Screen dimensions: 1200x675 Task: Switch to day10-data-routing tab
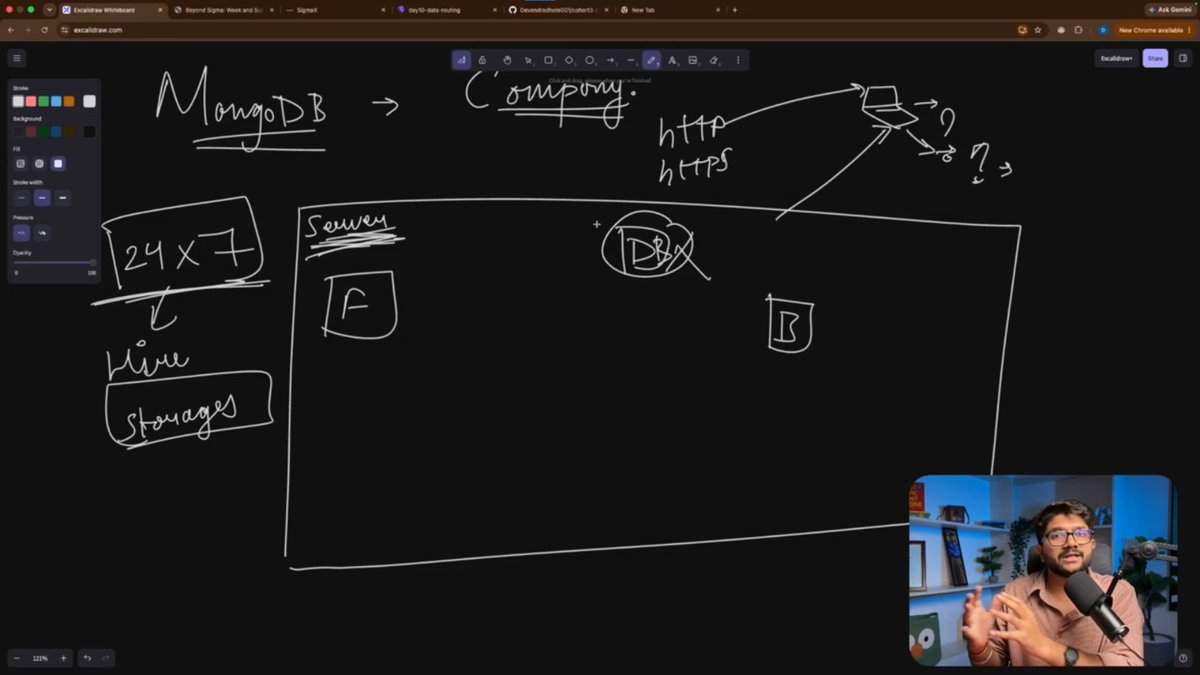click(x=446, y=9)
